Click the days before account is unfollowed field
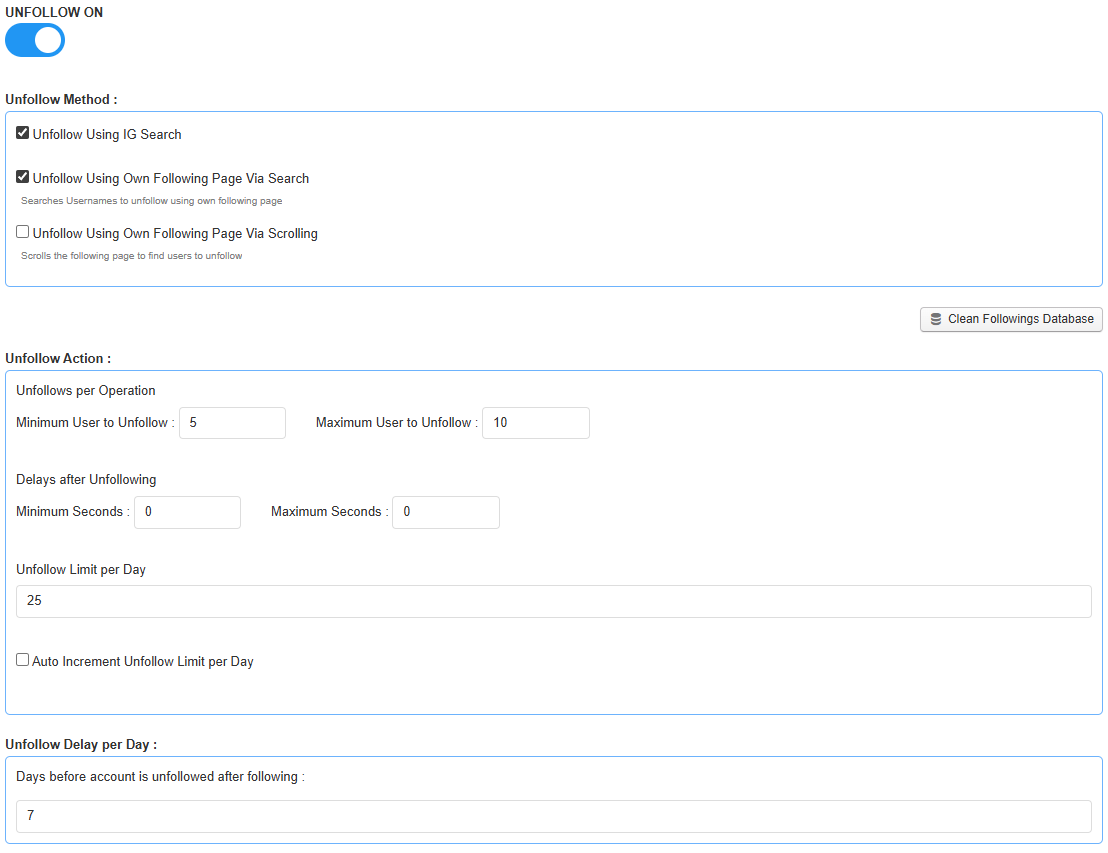Image resolution: width=1108 pixels, height=853 pixels. (x=553, y=816)
